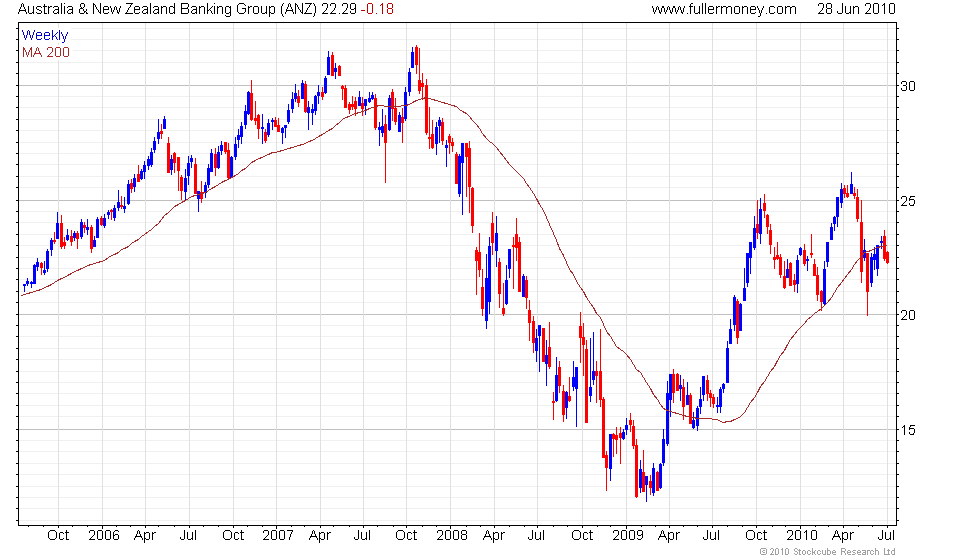Screen dimensions: 980x560
Task: Click the www.fullermoney.com text
Action: pyautogui.click(x=724, y=9)
